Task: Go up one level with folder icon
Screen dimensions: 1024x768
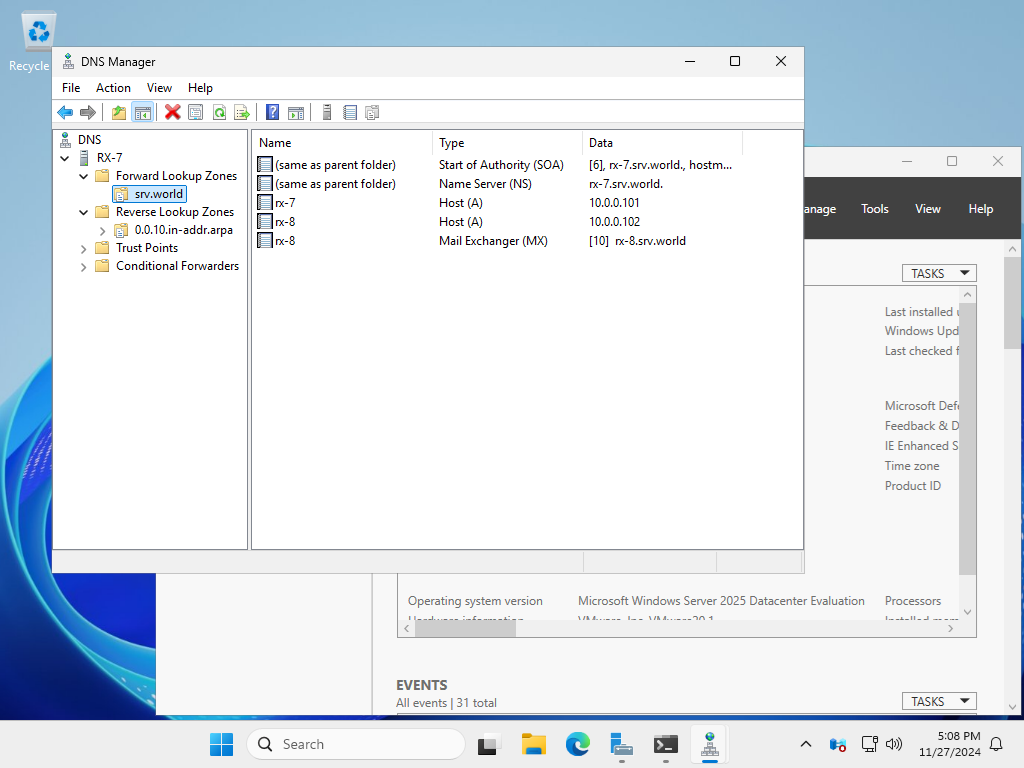Action: (119, 112)
